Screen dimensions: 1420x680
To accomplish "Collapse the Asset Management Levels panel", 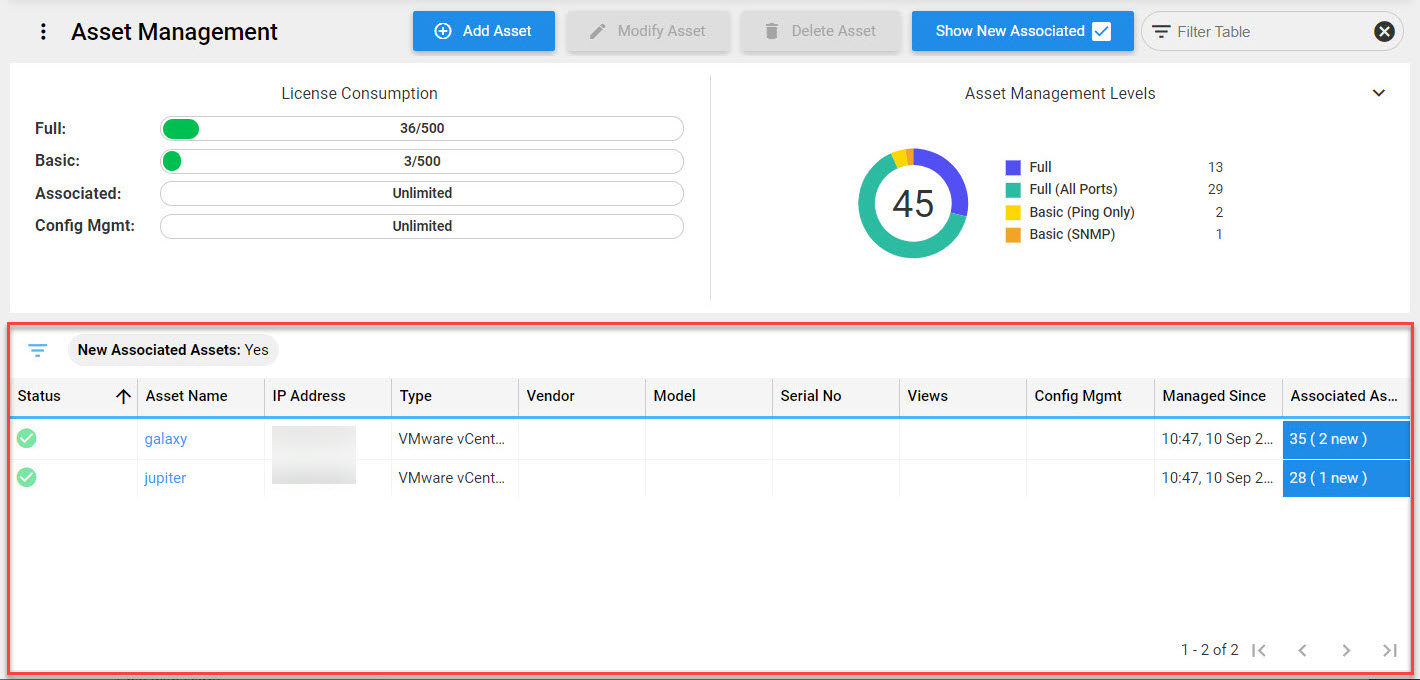I will (x=1379, y=92).
